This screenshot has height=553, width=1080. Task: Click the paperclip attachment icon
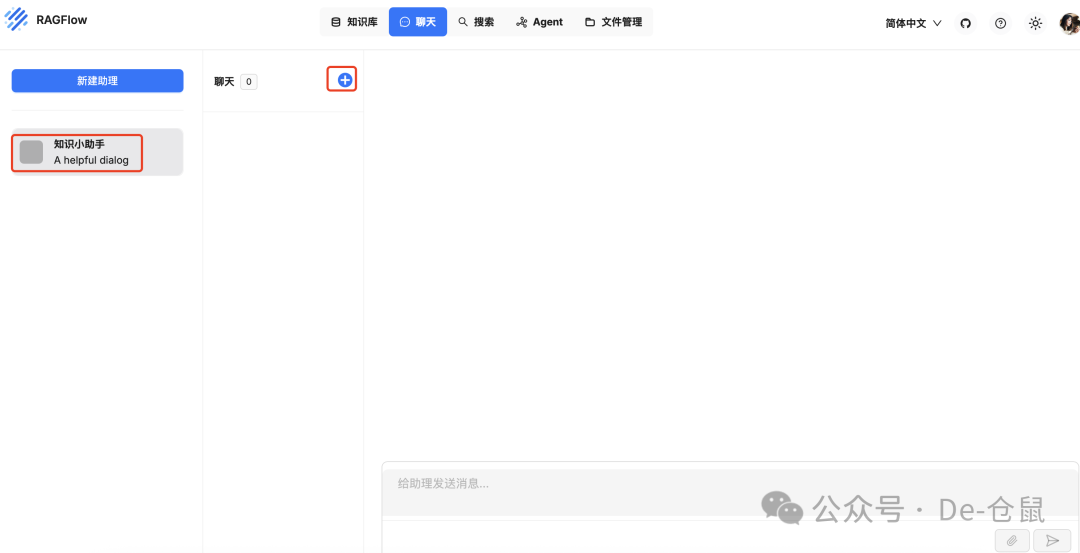pos(1012,540)
